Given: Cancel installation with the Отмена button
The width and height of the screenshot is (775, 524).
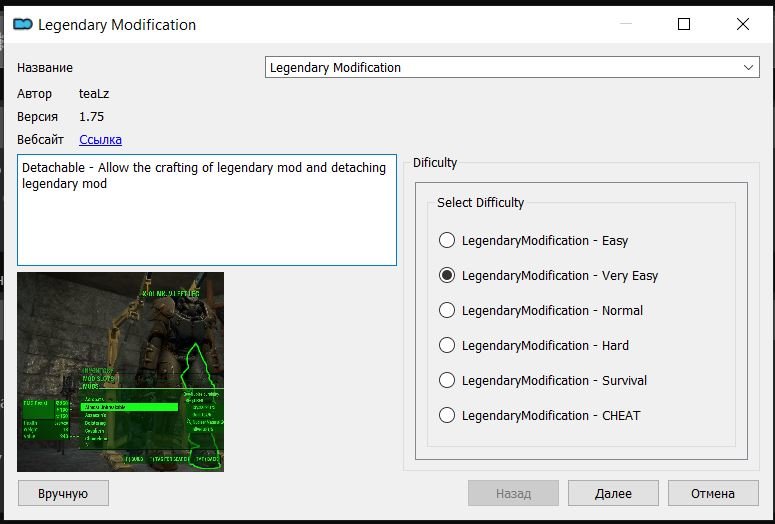Looking at the screenshot, I should tap(713, 493).
